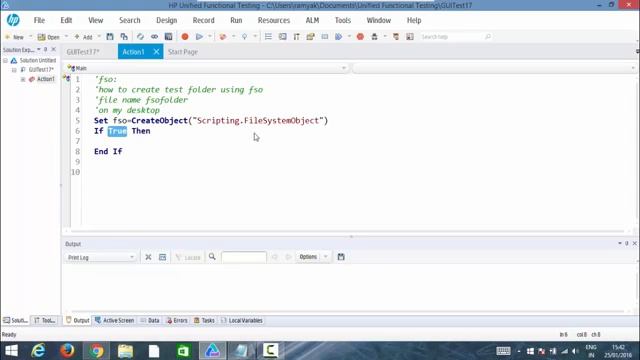Run the test with the play arrow
The image size is (640, 360).
pyautogui.click(x=199, y=37)
